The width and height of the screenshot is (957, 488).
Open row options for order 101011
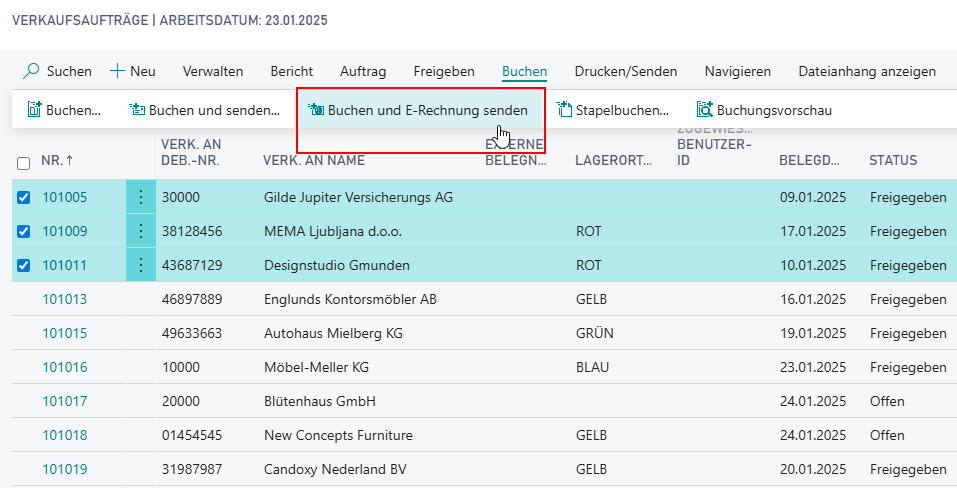(x=141, y=265)
